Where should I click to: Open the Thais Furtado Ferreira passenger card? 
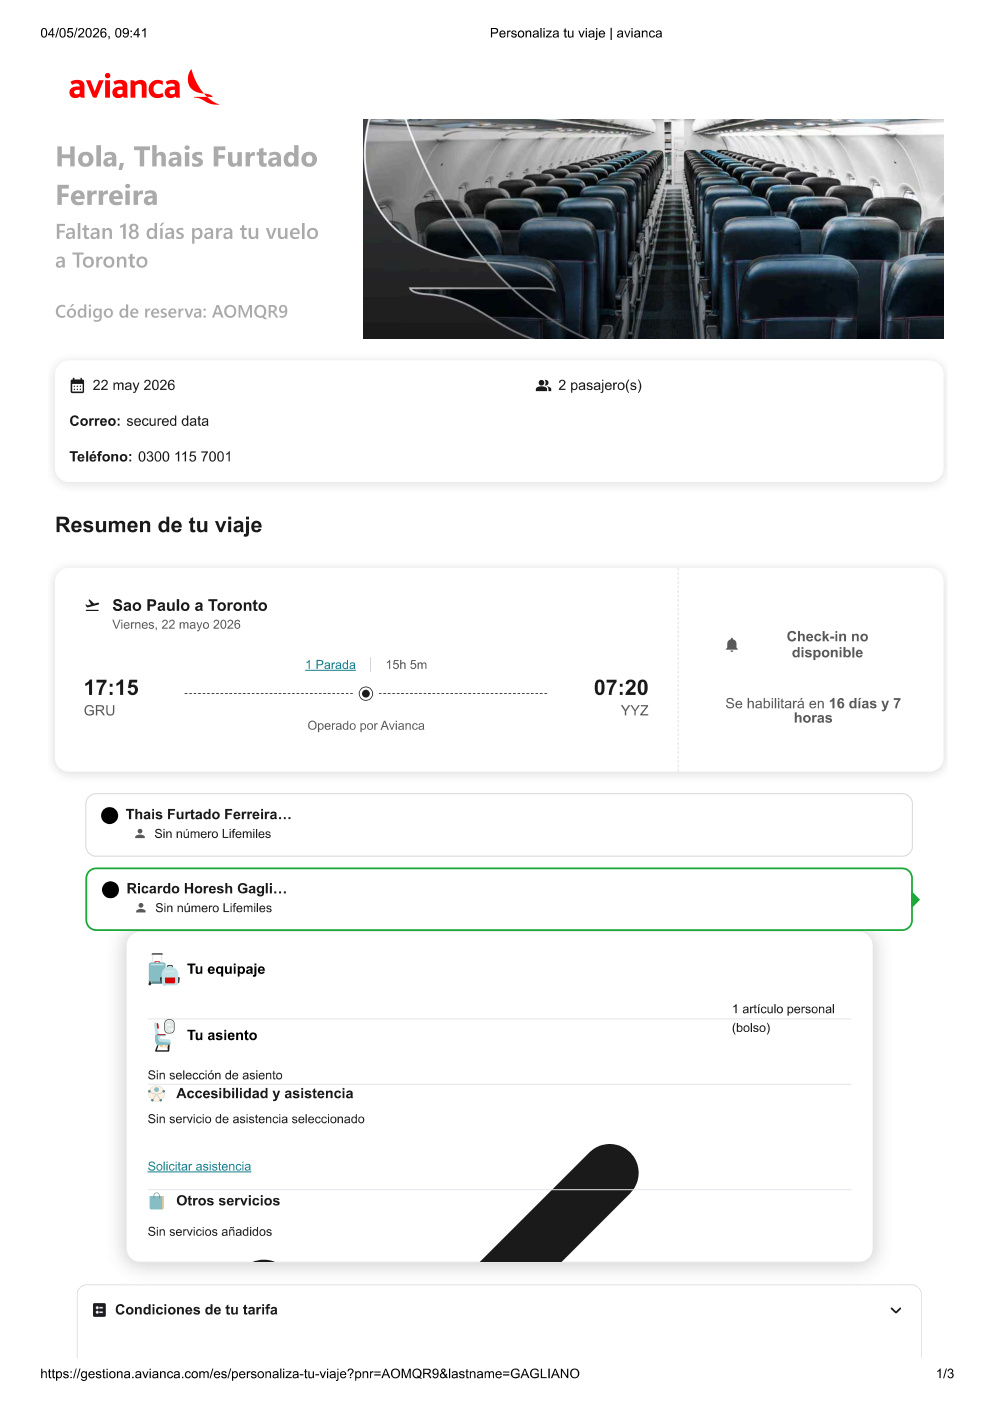(x=499, y=825)
